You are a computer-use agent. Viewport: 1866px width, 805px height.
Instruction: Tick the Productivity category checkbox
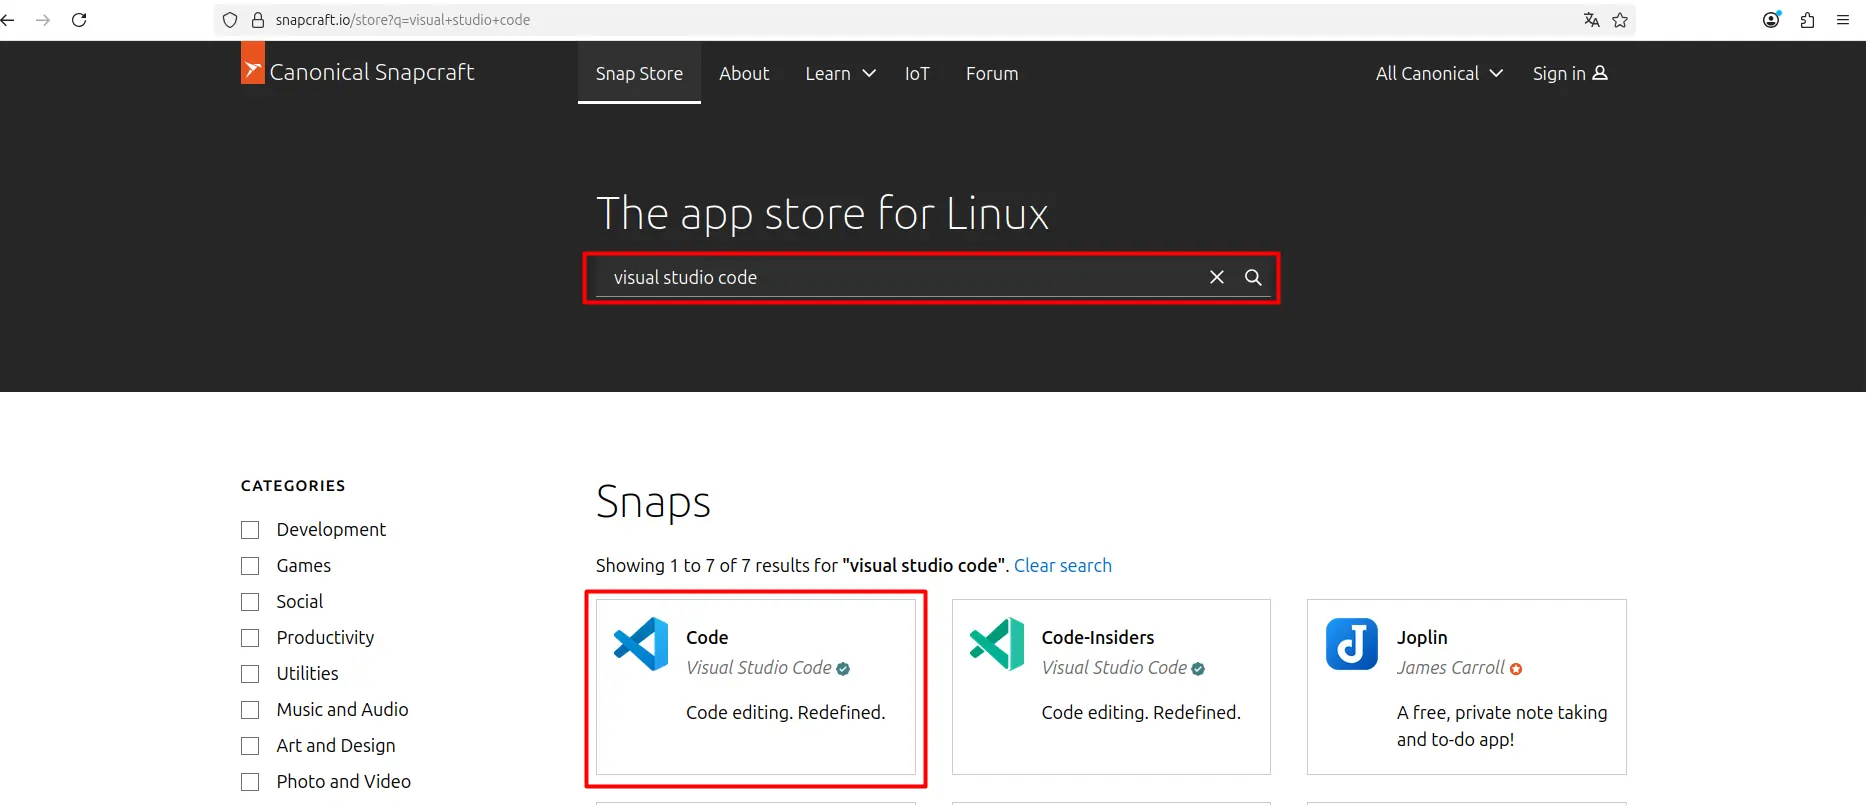pos(250,638)
